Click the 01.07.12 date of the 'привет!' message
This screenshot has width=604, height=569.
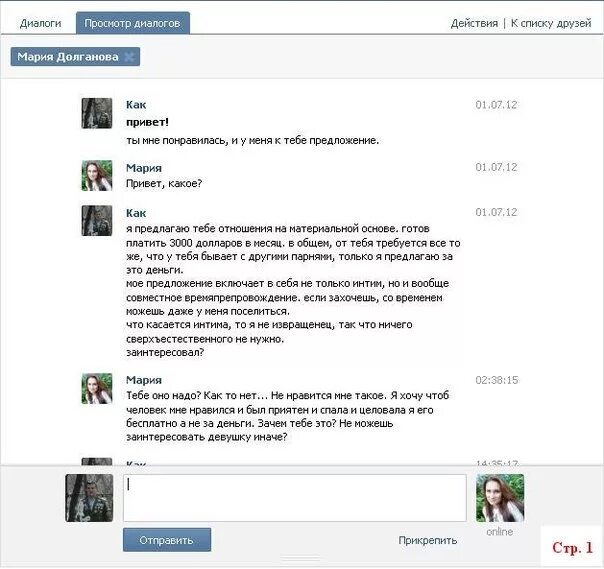click(496, 105)
